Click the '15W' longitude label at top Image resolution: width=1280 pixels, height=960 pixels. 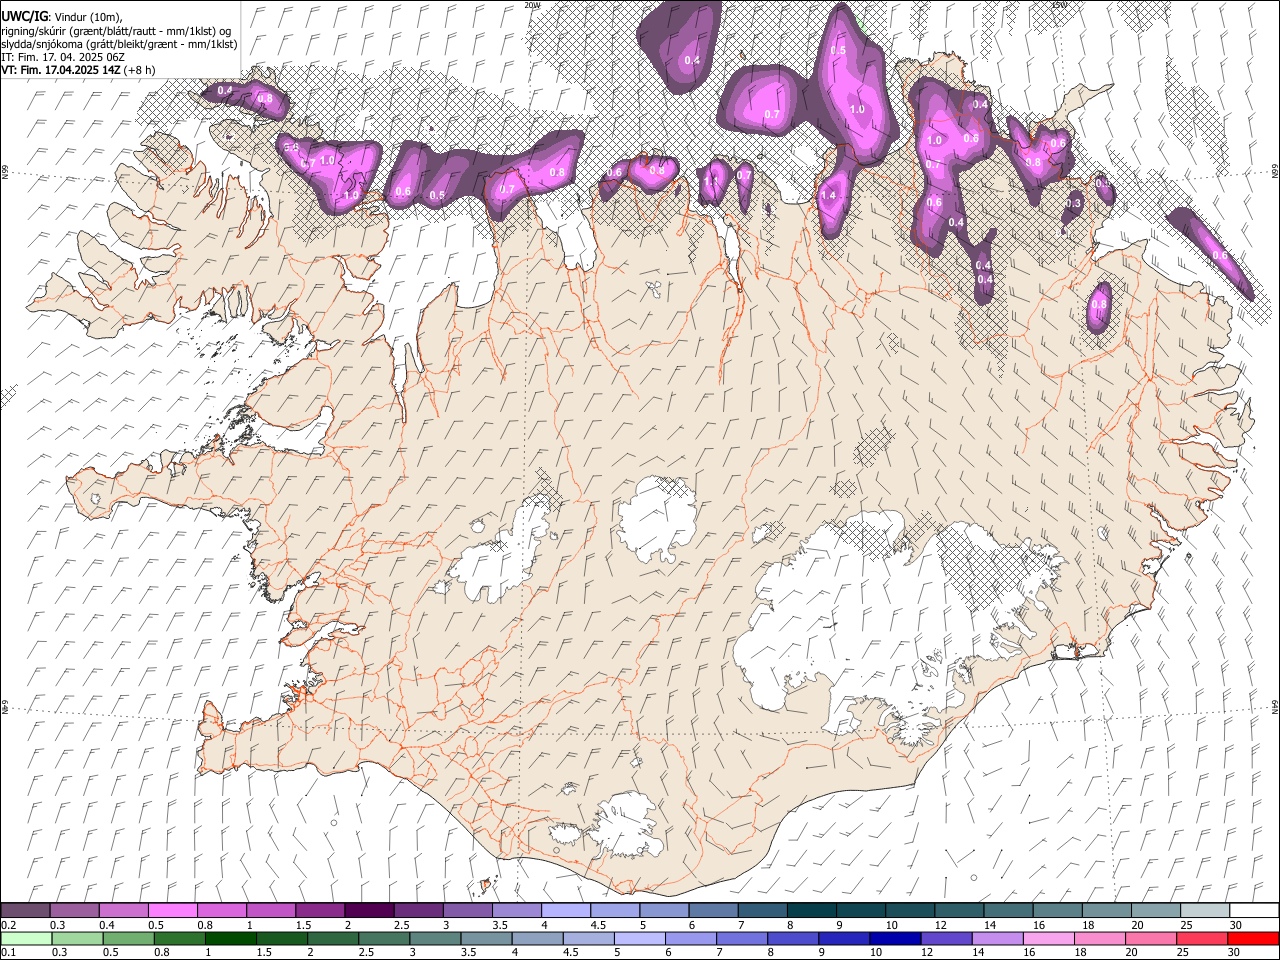(1059, 5)
